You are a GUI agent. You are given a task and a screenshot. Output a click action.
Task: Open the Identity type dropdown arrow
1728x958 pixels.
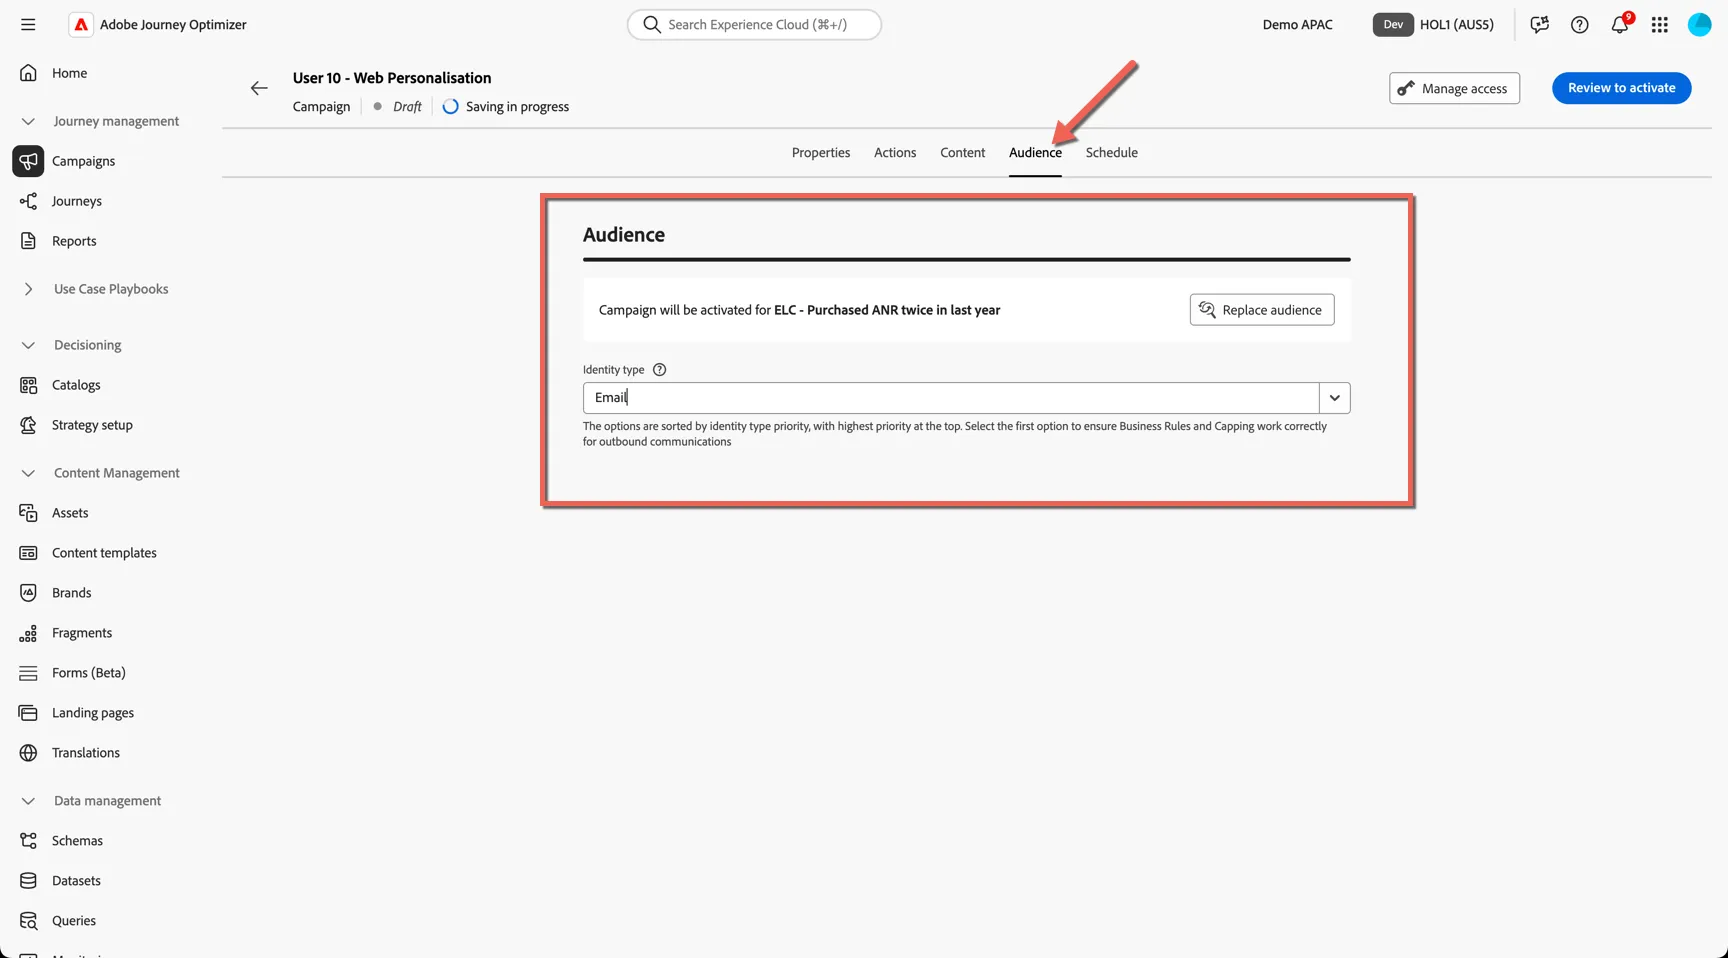(1334, 398)
